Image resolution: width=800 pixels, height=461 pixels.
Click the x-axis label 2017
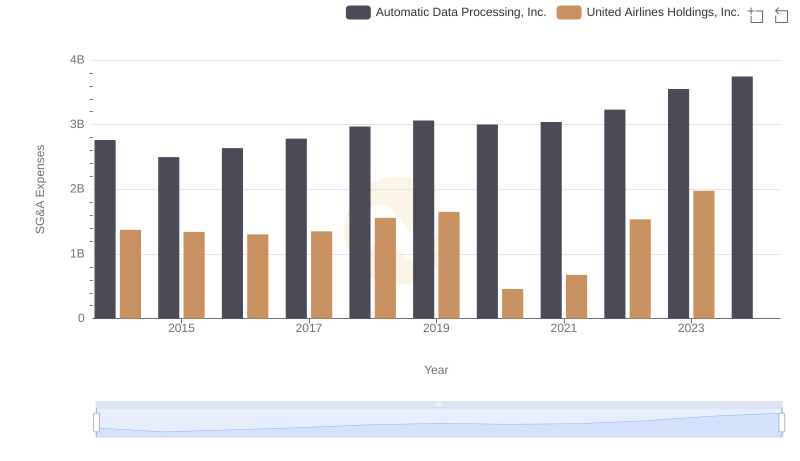pos(309,328)
